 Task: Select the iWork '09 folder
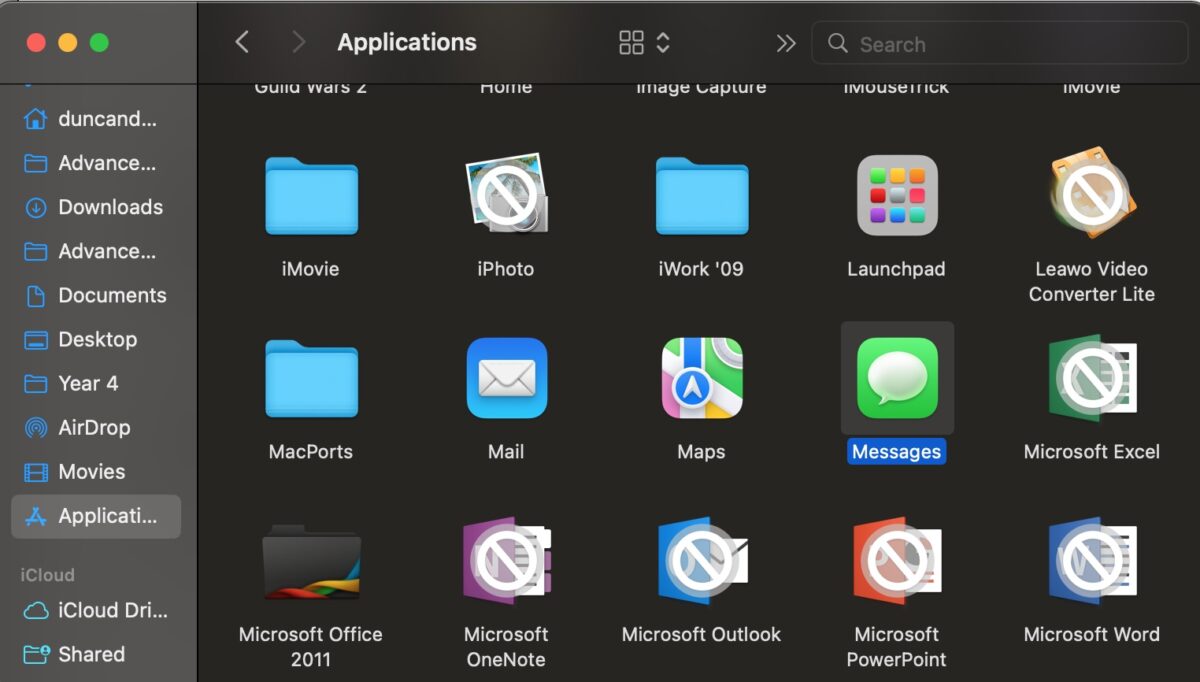pos(701,195)
